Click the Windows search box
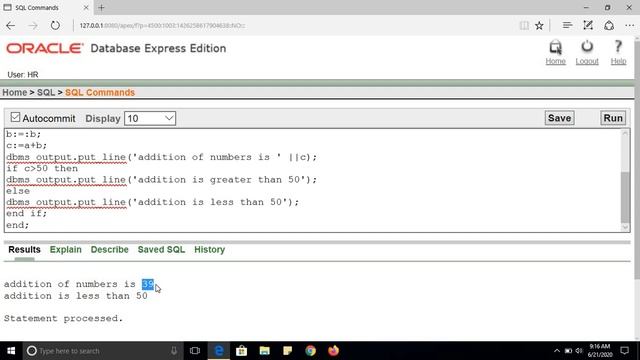The height and width of the screenshot is (360, 640). click(x=102, y=351)
